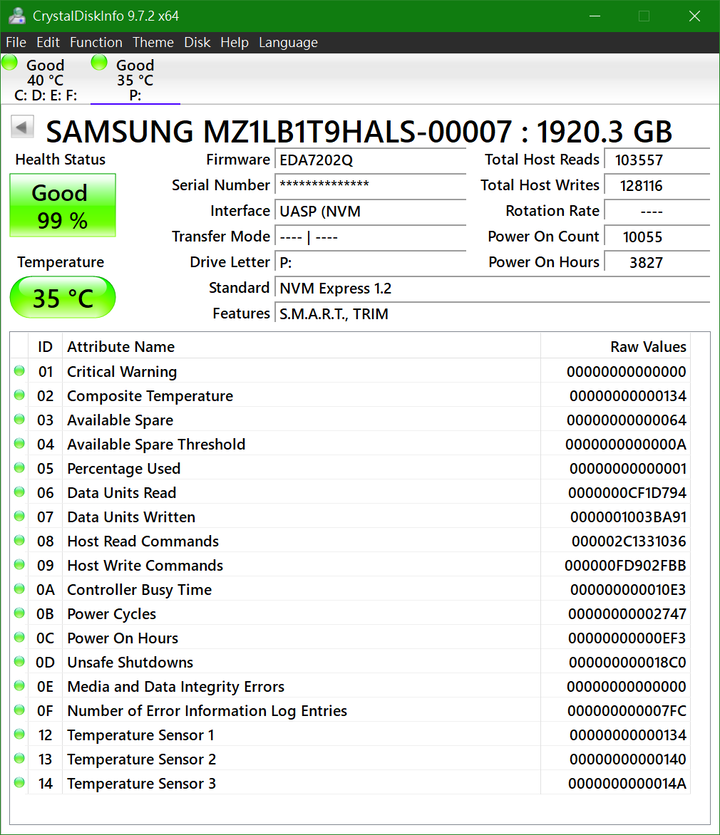Image resolution: width=720 pixels, height=835 pixels.
Task: Click Total Host Reads value 103557
Action: [x=657, y=160]
